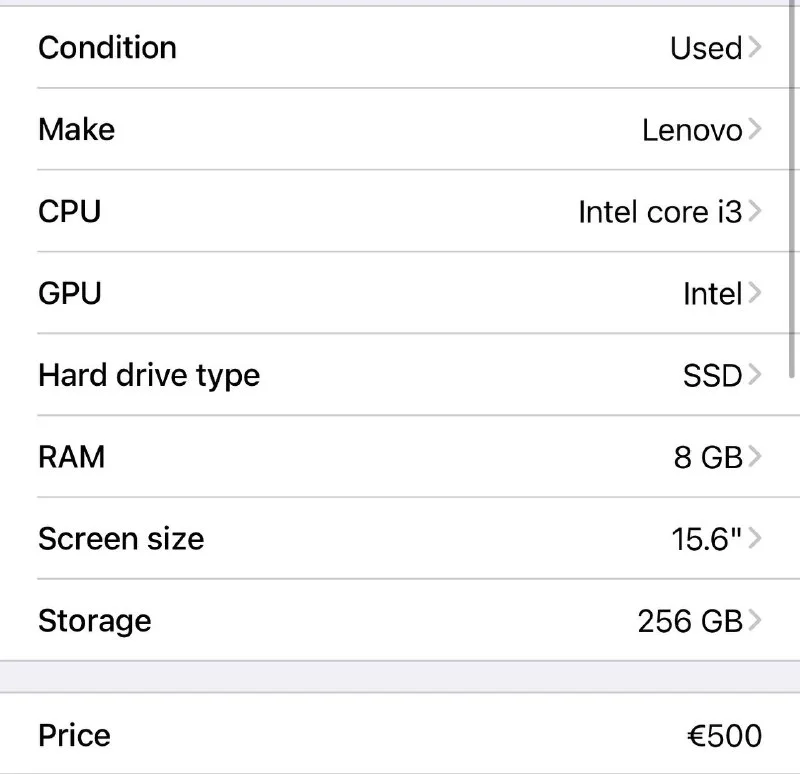Expand the chevron beside Lenovo
Screen dimensions: 800x774
tap(754, 130)
